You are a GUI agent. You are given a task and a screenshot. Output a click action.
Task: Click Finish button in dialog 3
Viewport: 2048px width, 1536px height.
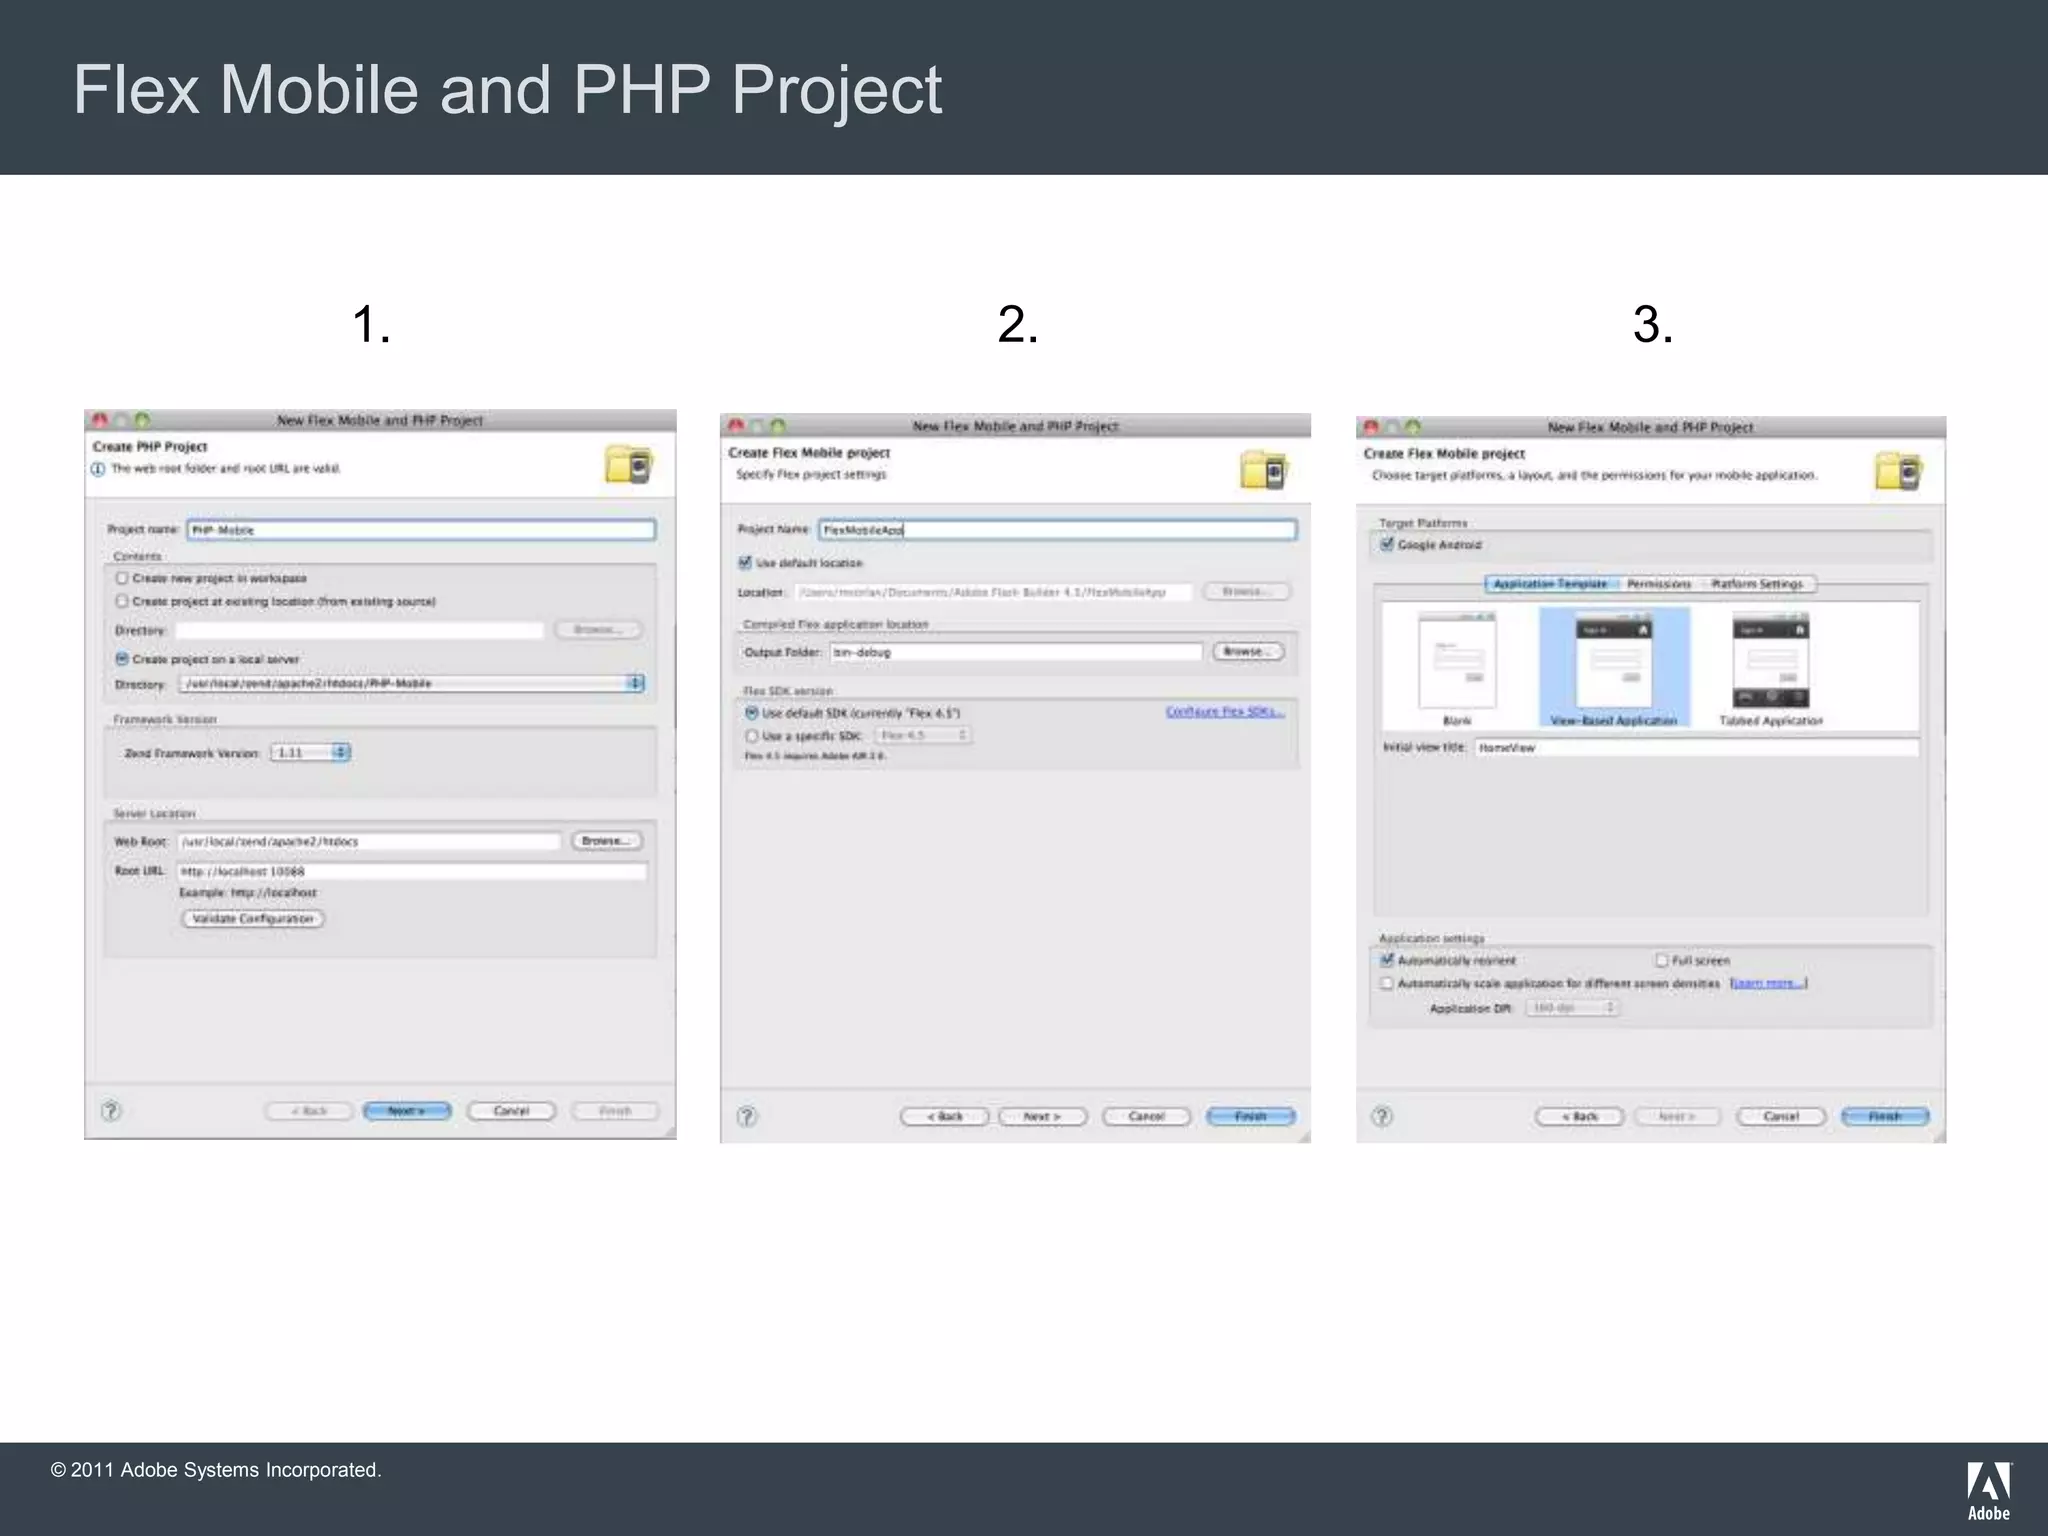tap(1886, 1116)
